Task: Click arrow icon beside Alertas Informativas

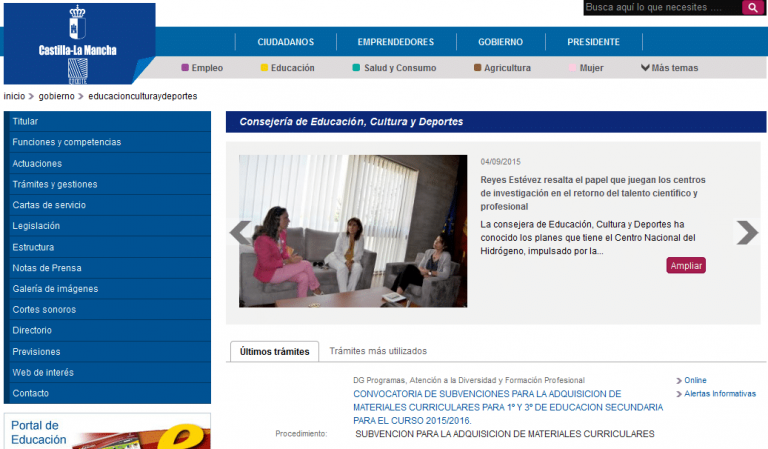Action: tap(678, 394)
